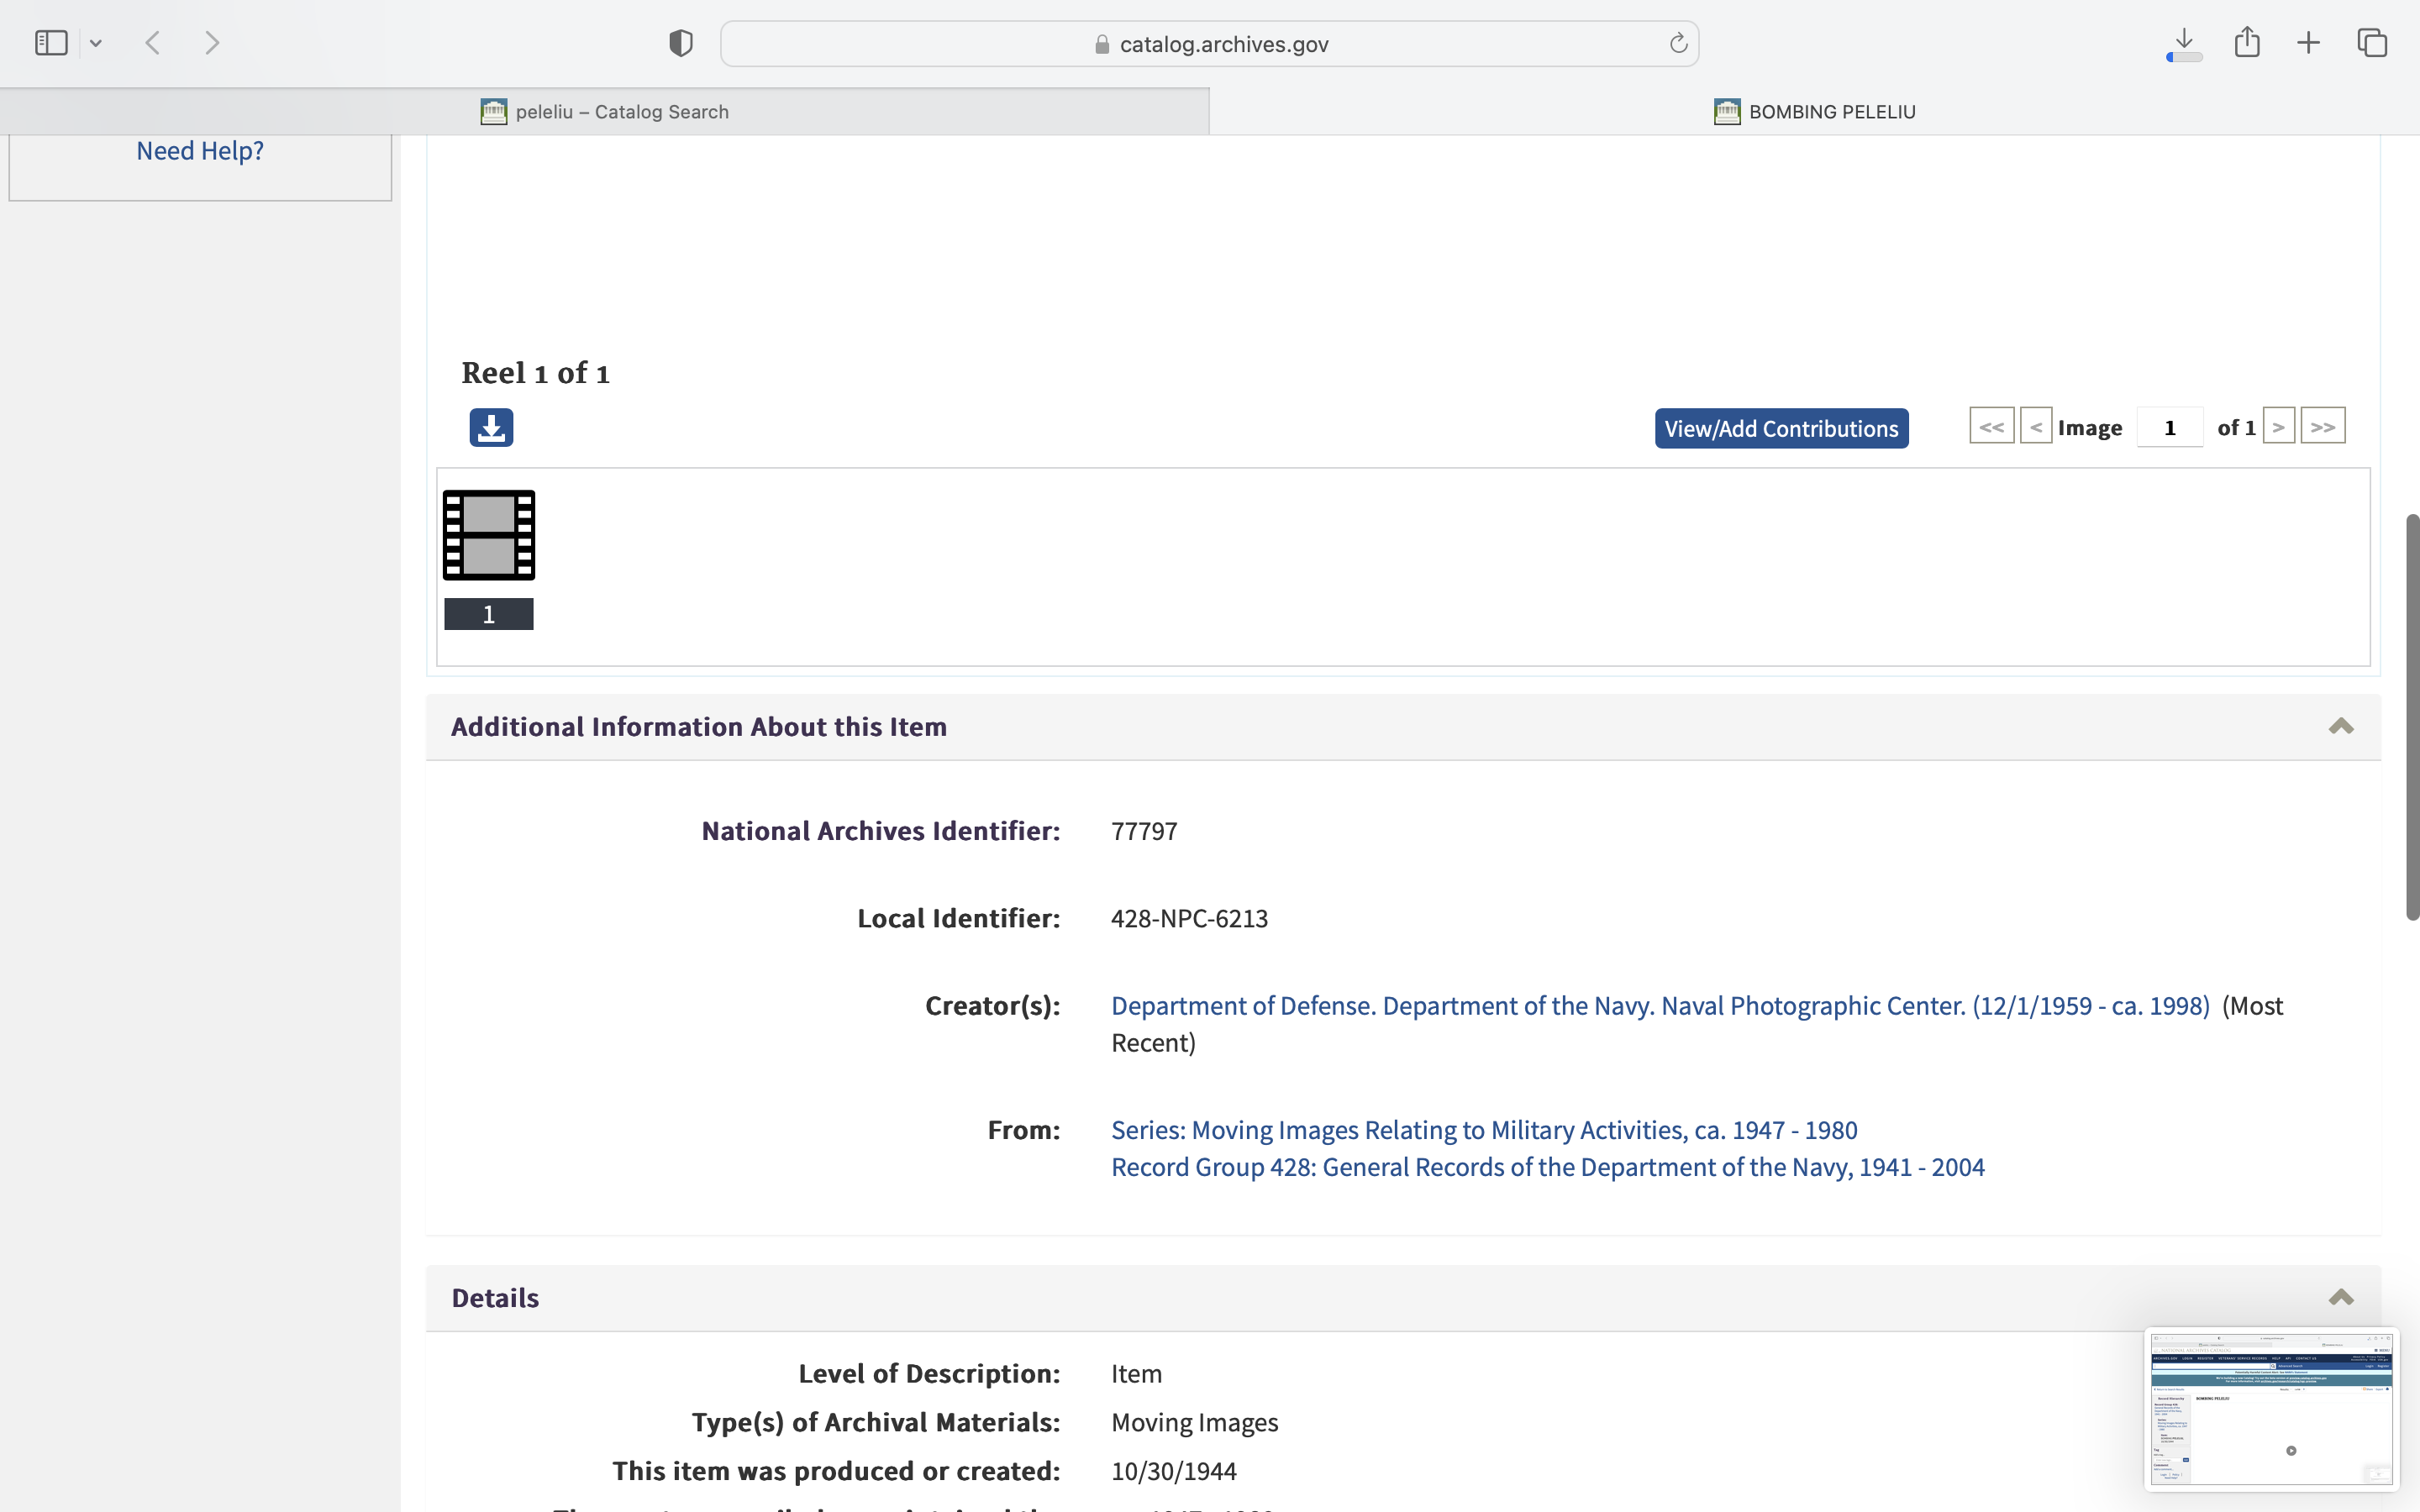Image resolution: width=2420 pixels, height=1512 pixels.
Task: Reload the page with refresh icon
Action: tap(1678, 43)
